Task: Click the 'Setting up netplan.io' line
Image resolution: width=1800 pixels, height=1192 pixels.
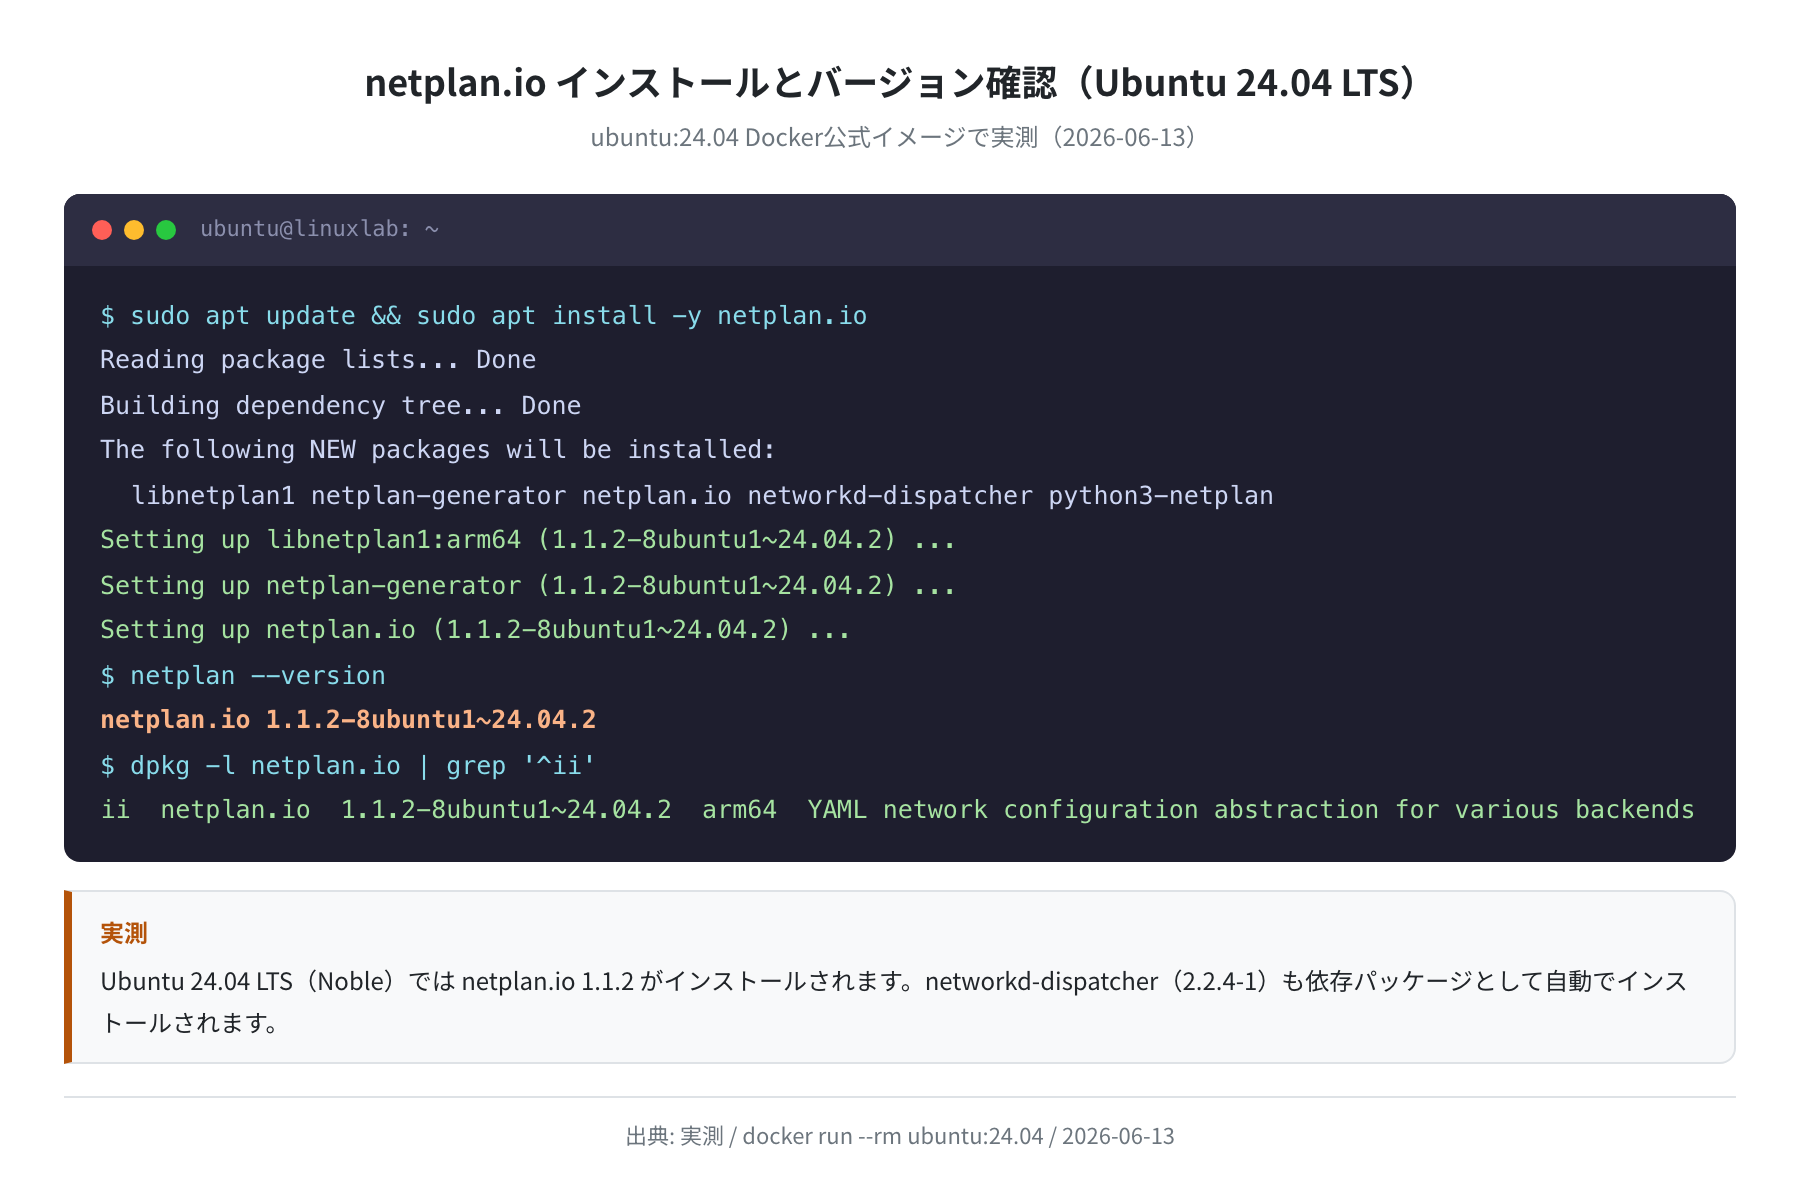Action: tap(475, 630)
